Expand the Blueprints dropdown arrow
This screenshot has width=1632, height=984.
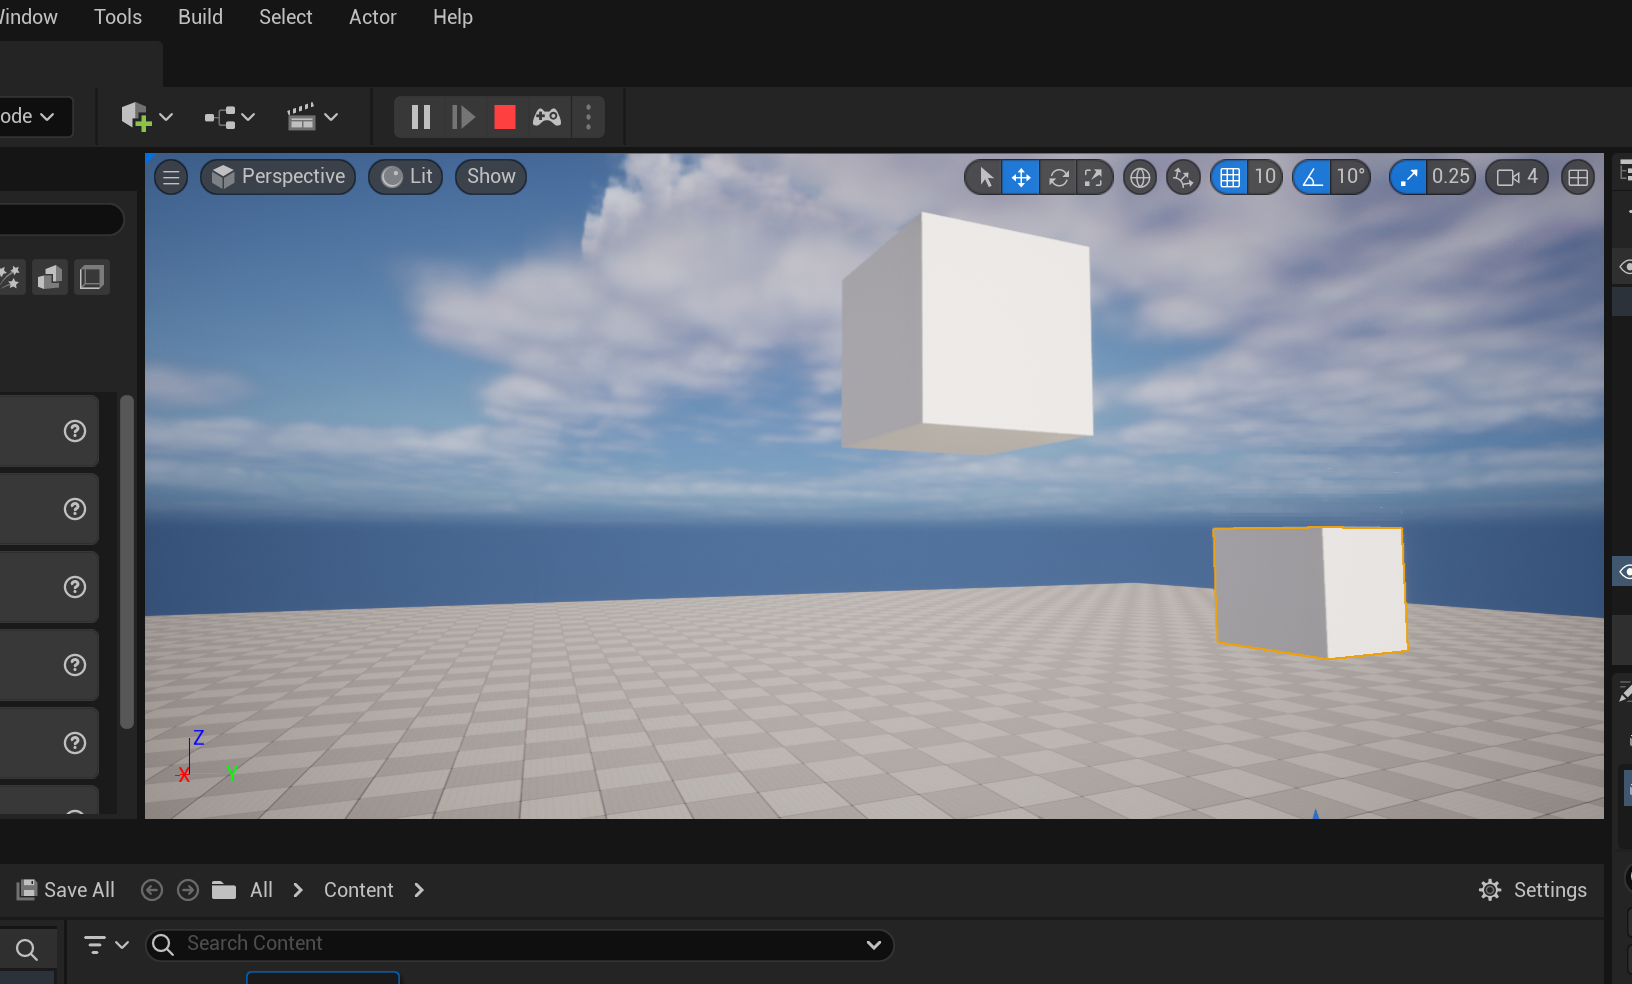[x=248, y=117]
